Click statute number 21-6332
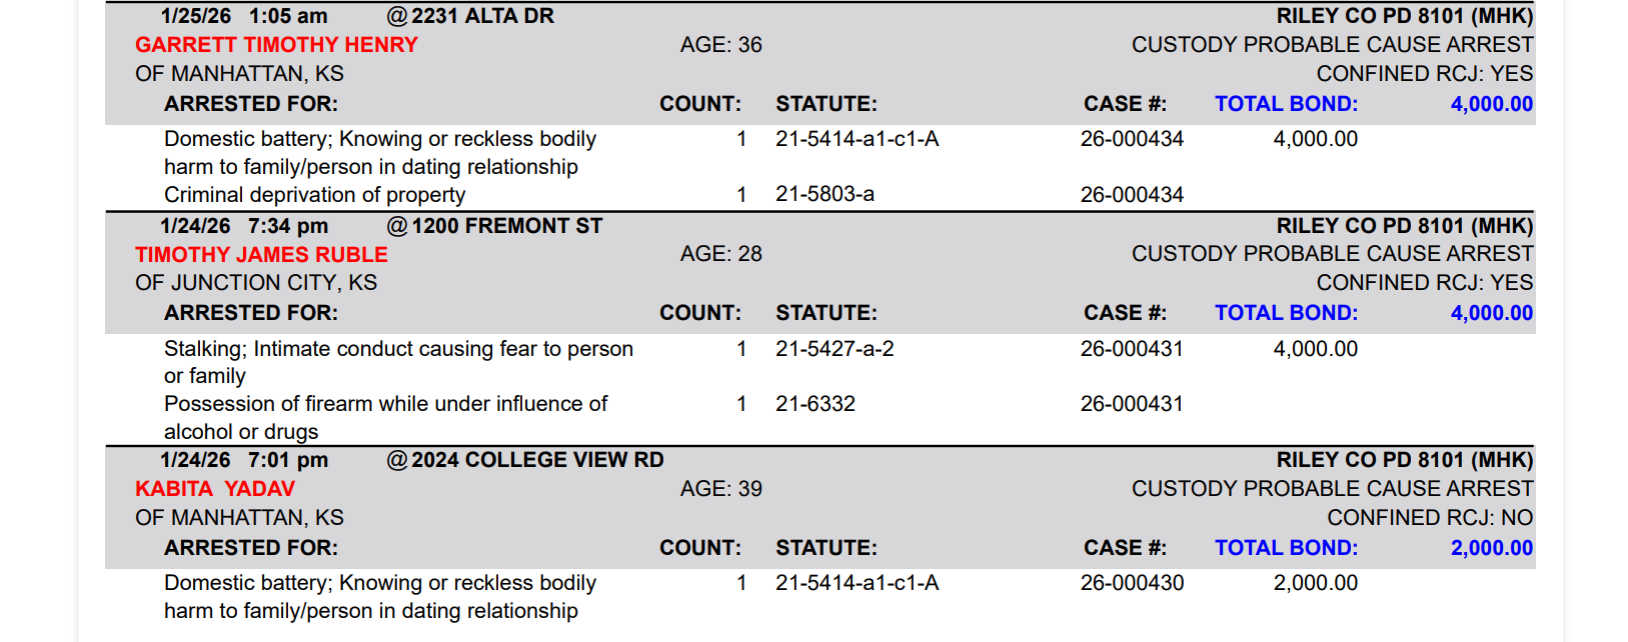The width and height of the screenshot is (1628, 642). (x=815, y=404)
